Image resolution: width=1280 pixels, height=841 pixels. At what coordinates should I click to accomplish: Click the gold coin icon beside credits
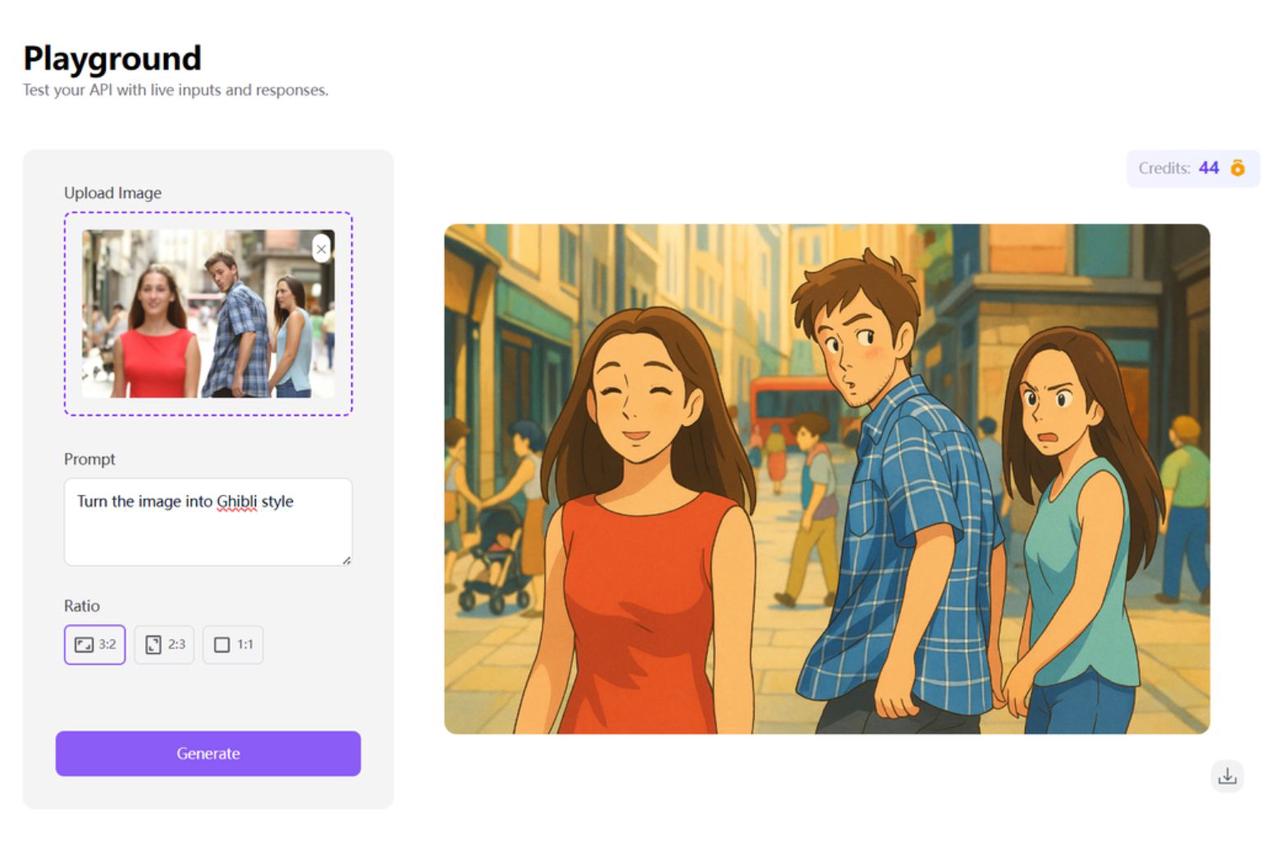click(x=1238, y=168)
